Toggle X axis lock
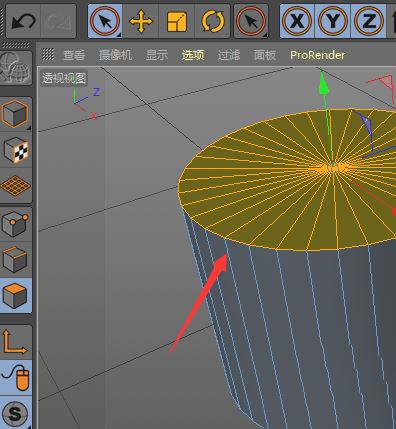 [297, 21]
